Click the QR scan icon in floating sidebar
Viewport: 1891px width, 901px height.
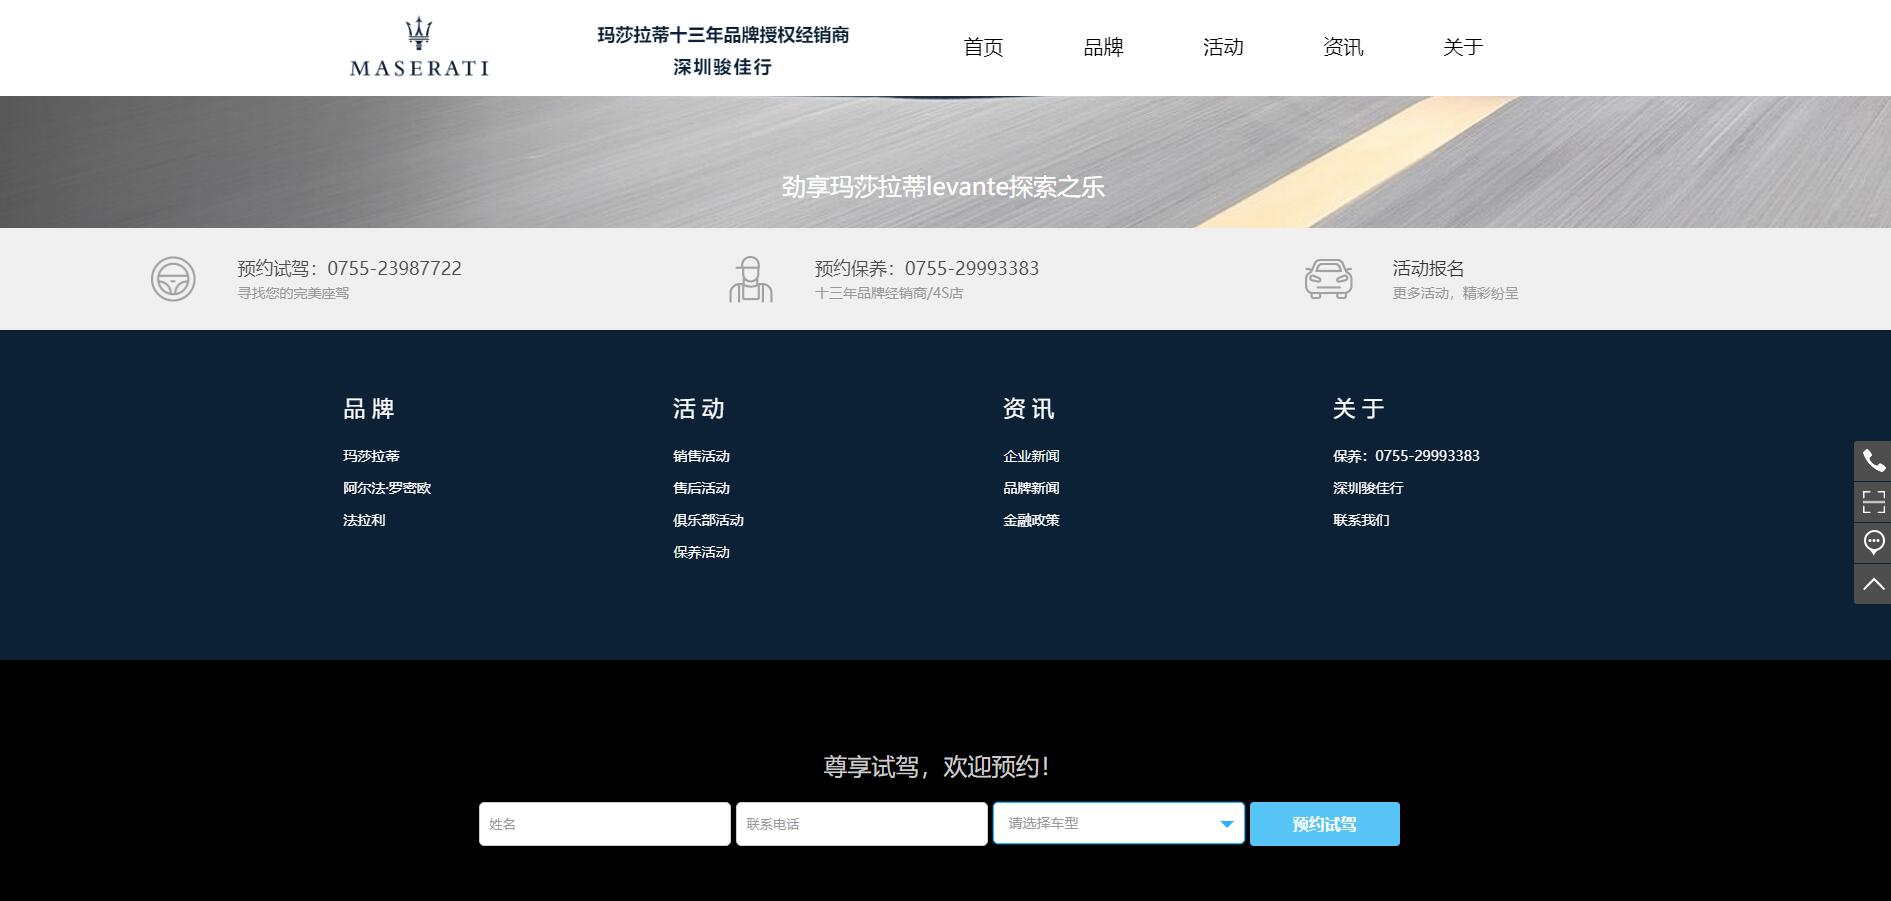tap(1873, 502)
